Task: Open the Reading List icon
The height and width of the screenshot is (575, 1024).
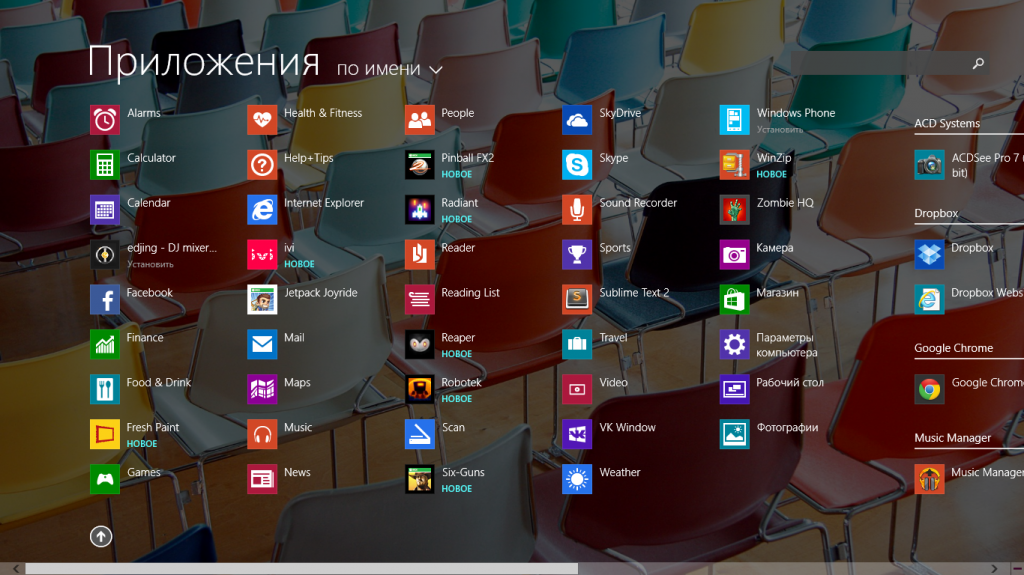Action: pyautogui.click(x=419, y=300)
